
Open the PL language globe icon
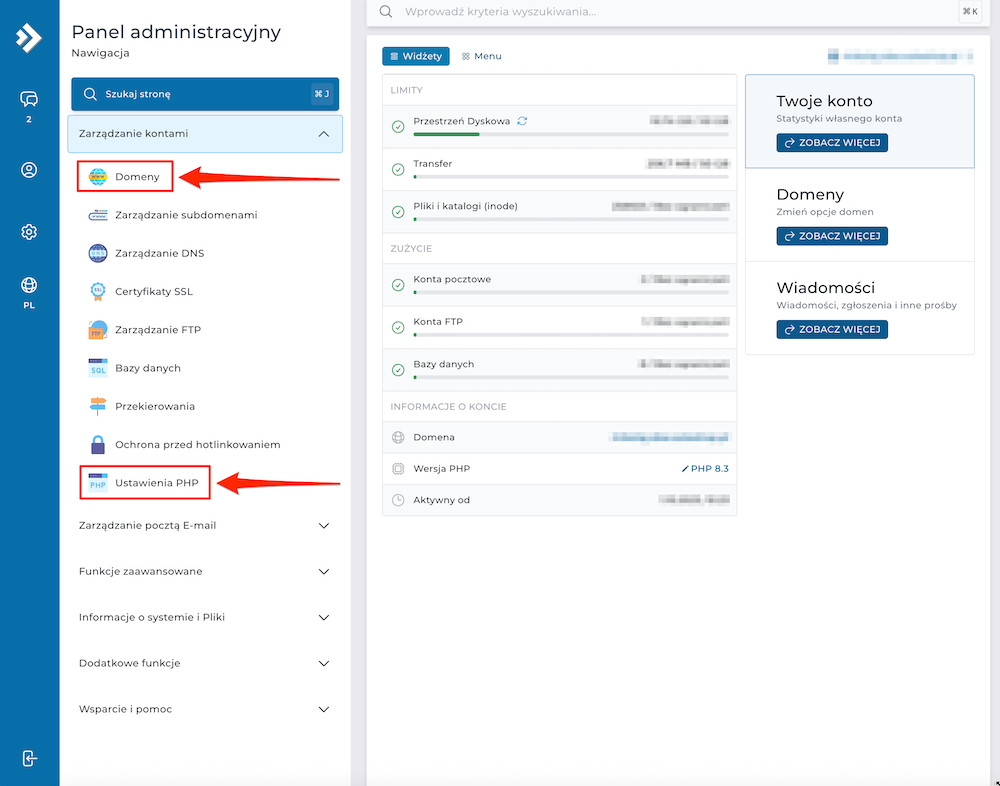click(x=29, y=285)
